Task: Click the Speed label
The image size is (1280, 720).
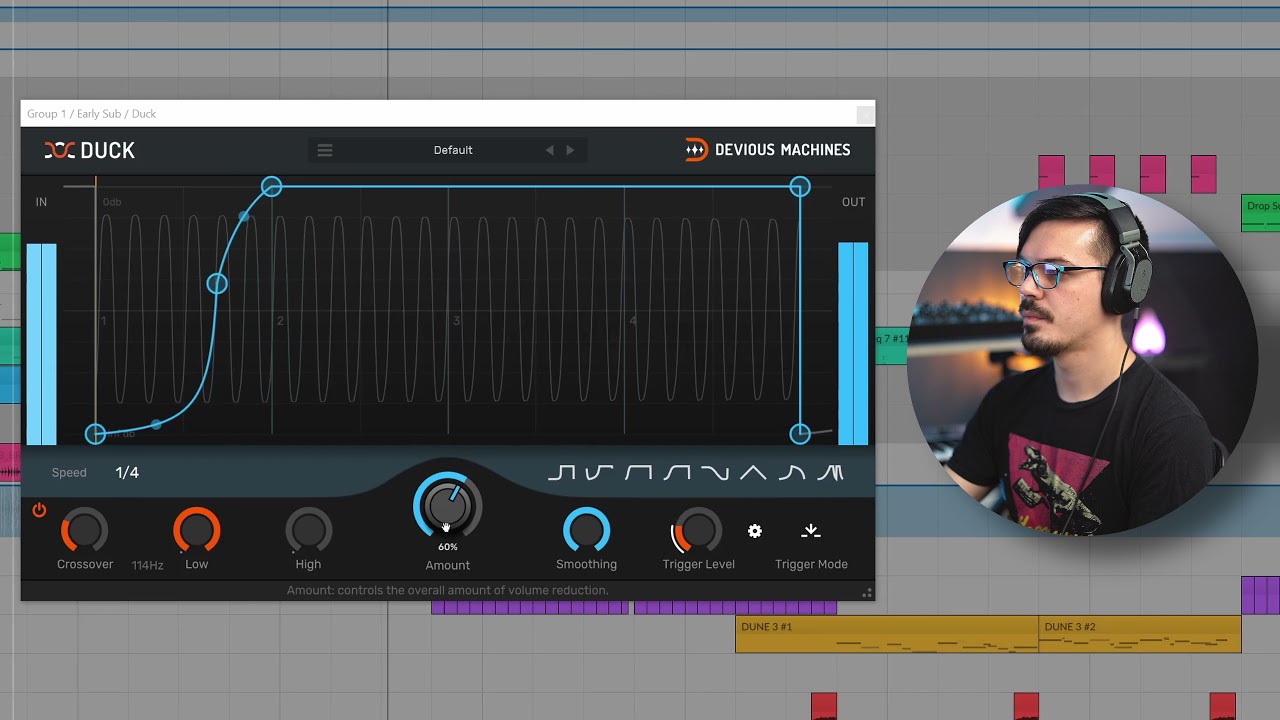Action: [x=69, y=473]
